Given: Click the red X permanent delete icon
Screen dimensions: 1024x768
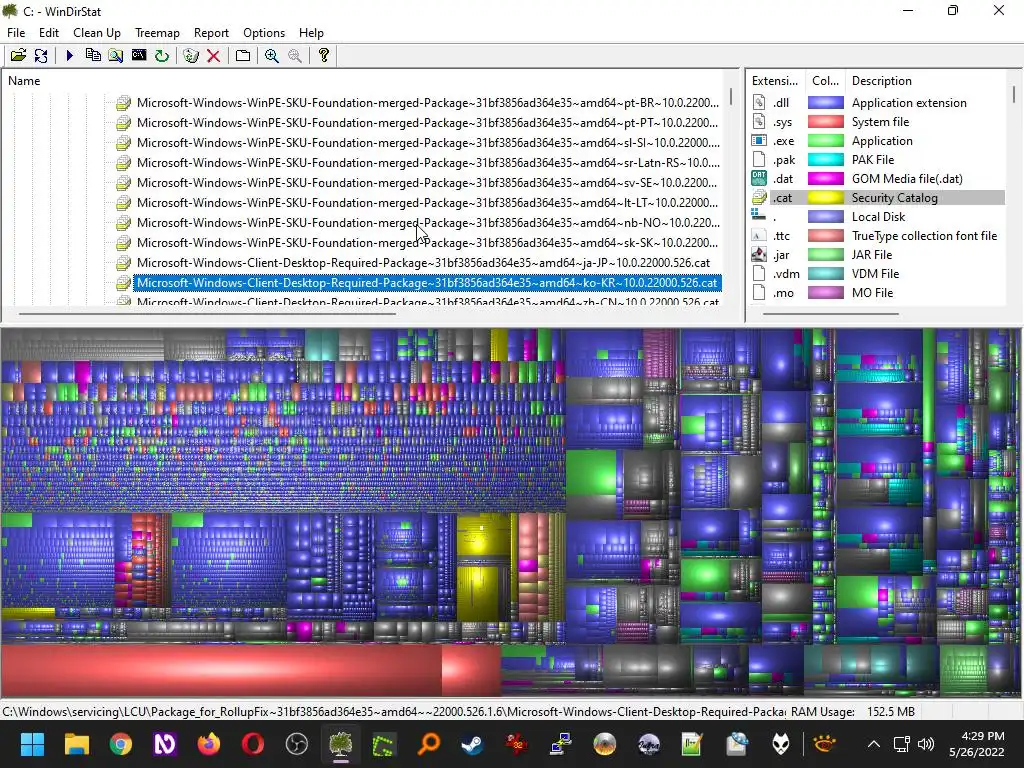Looking at the screenshot, I should tap(213, 56).
